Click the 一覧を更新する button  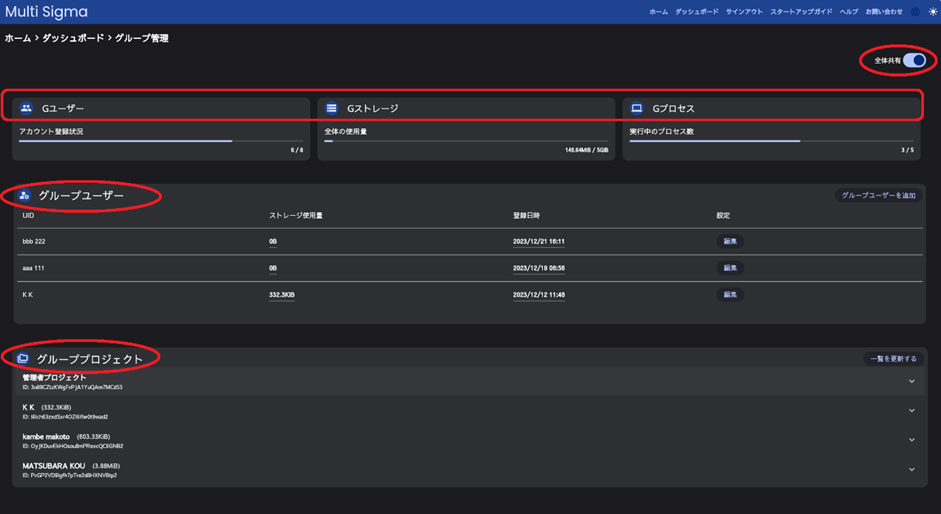coord(893,359)
